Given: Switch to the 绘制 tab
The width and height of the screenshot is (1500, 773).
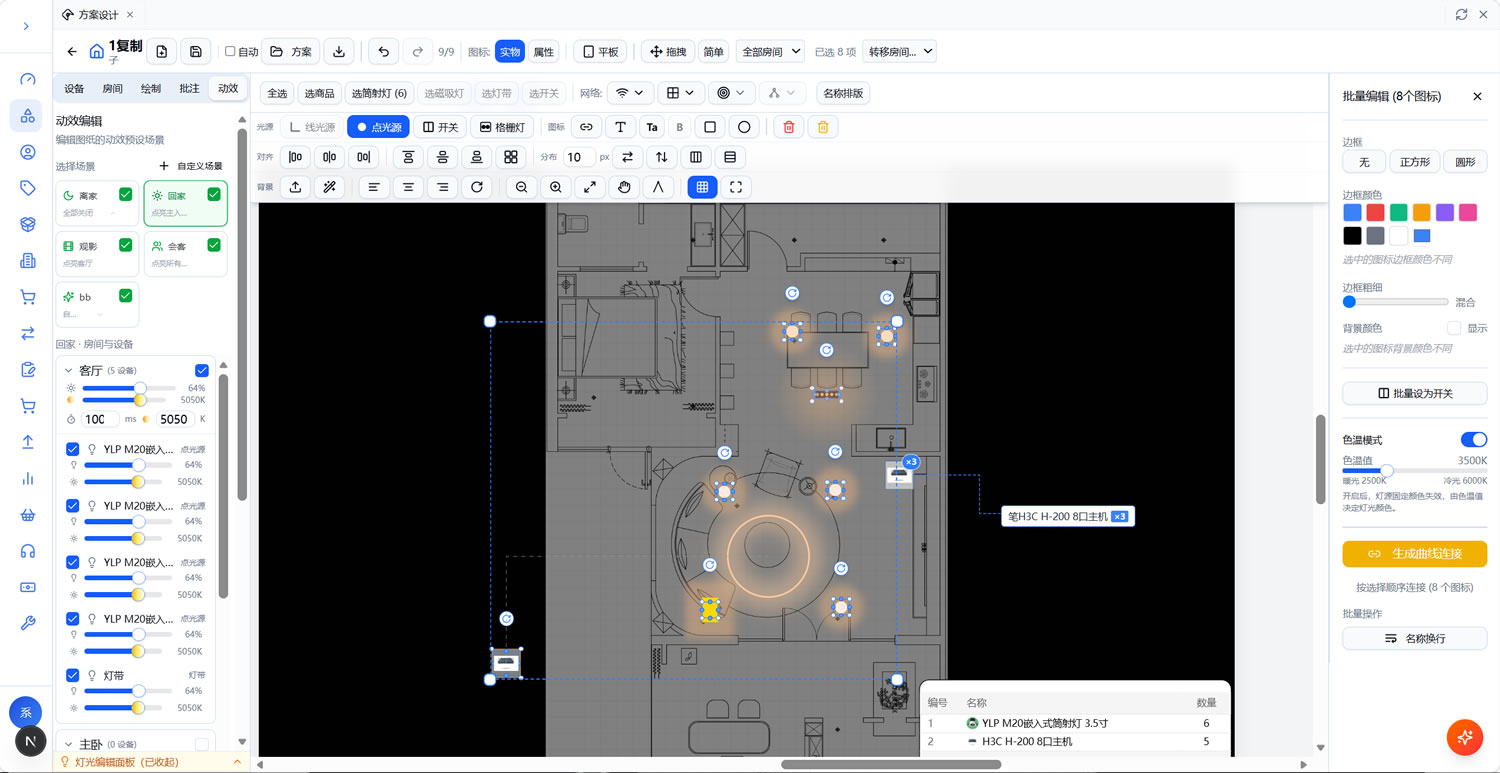Looking at the screenshot, I should point(150,89).
